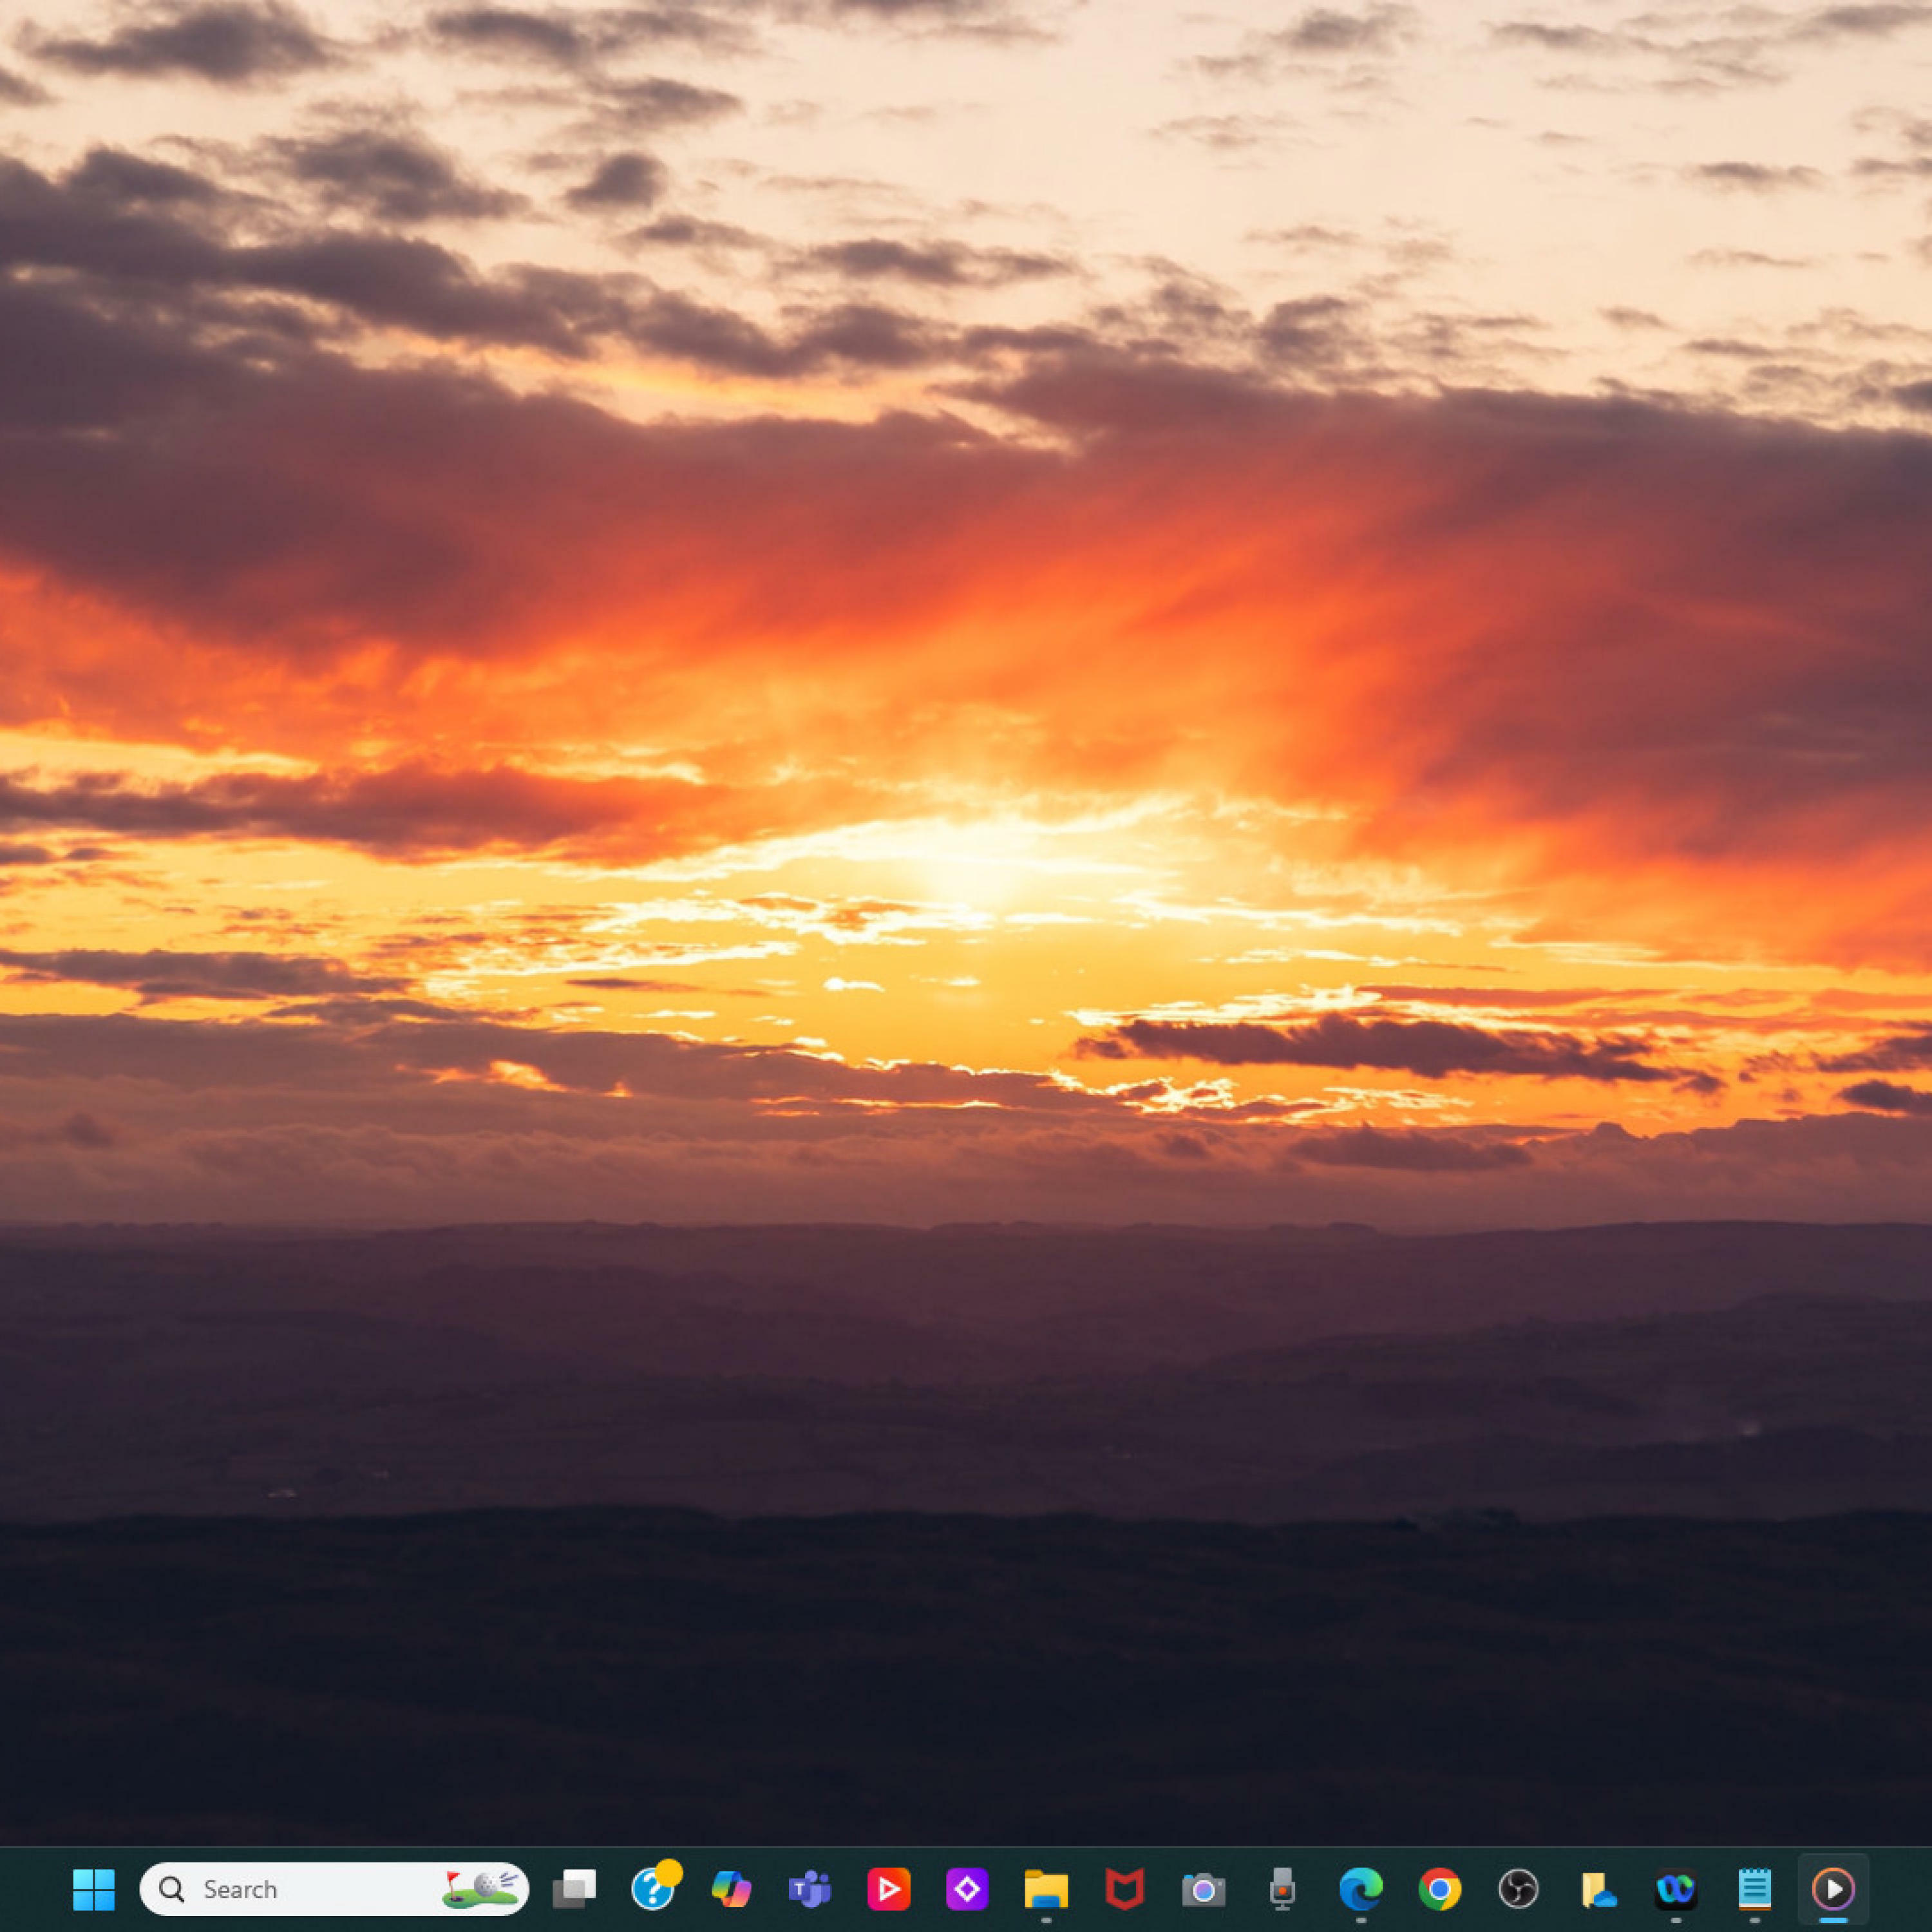This screenshot has height=1932, width=1932.
Task: Open the purple diamond app icon
Action: tap(967, 1889)
